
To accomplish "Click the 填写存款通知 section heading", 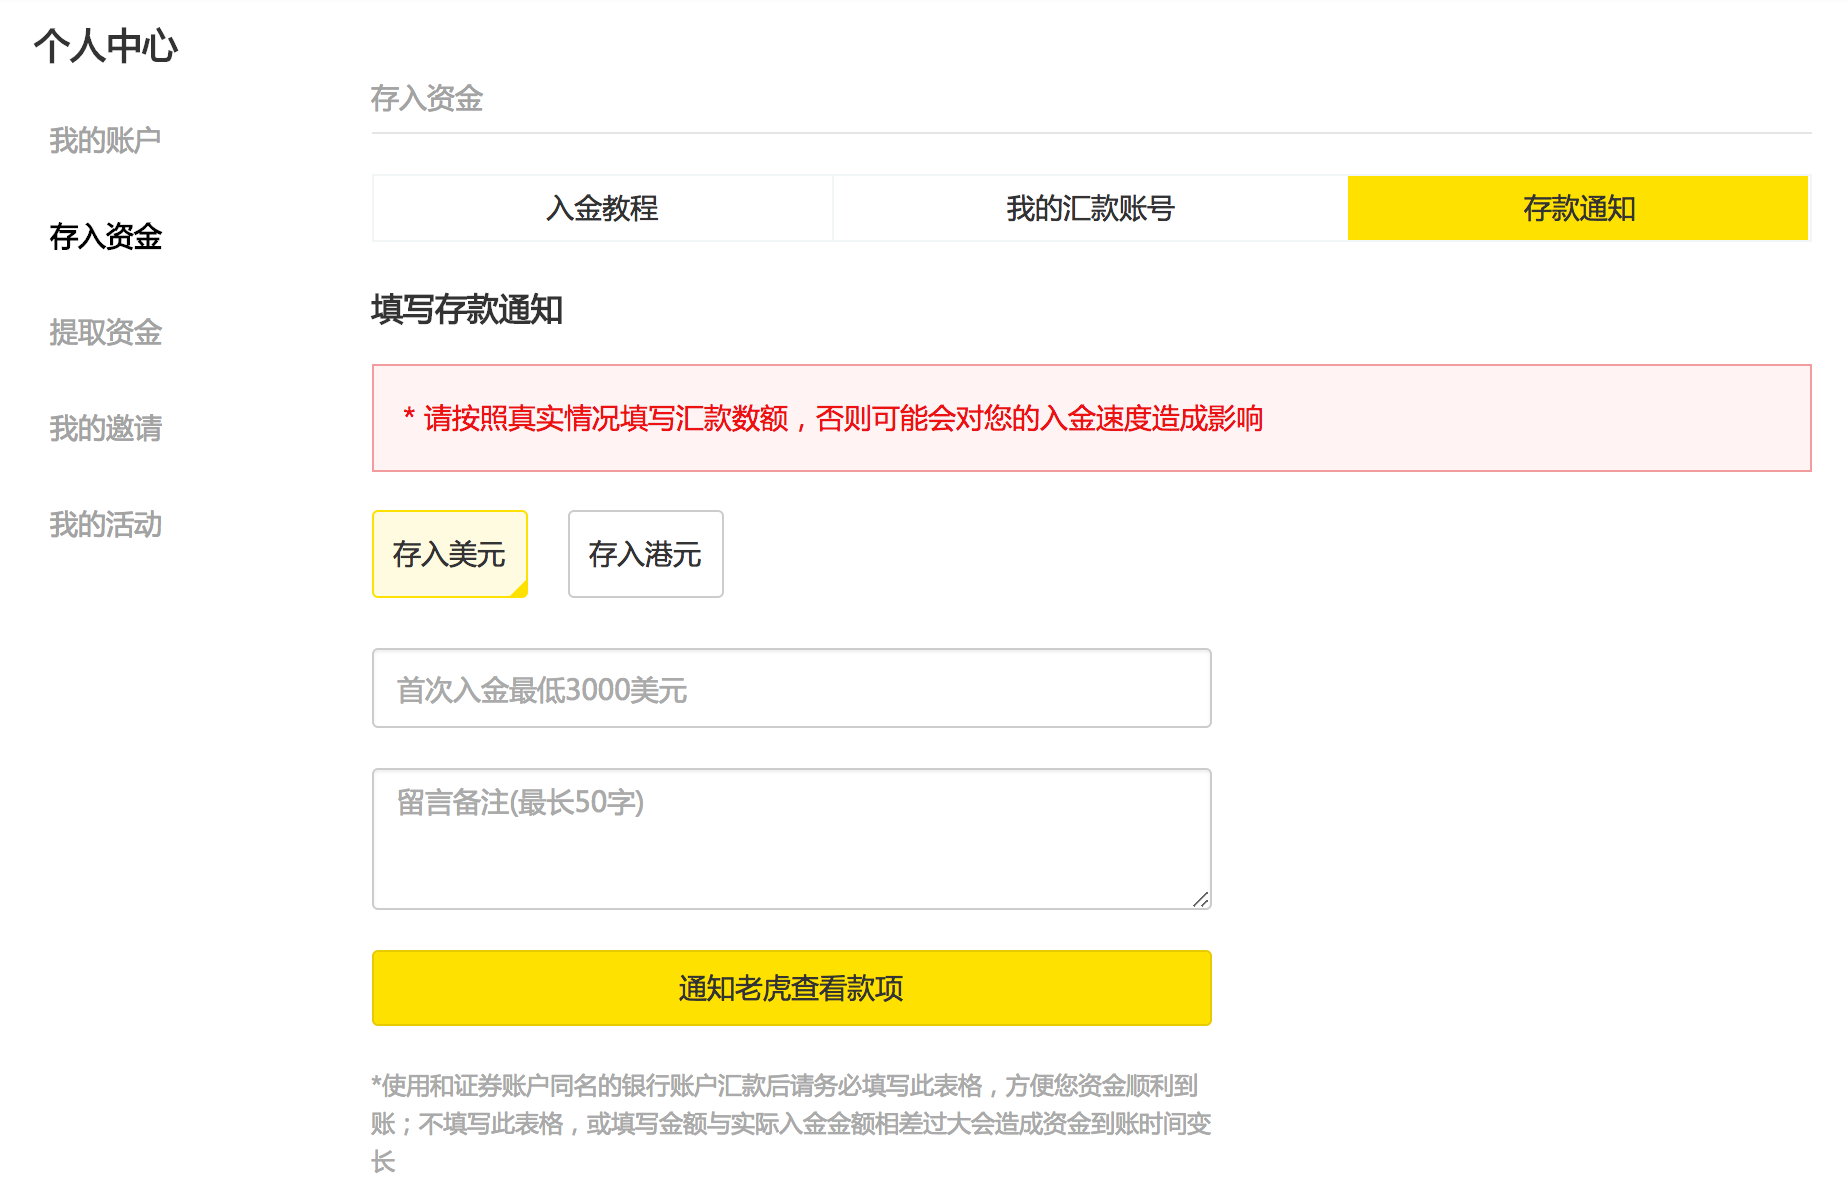I will point(467,310).
